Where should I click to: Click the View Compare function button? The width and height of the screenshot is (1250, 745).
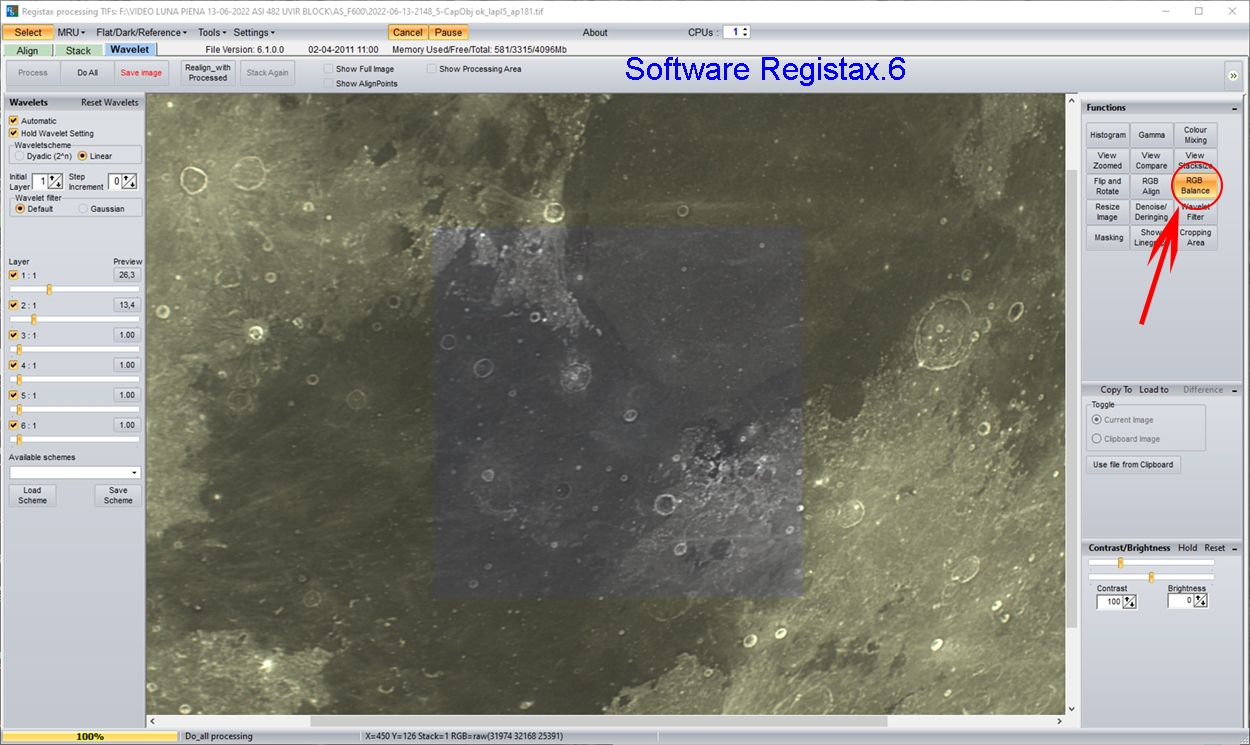tap(1151, 160)
